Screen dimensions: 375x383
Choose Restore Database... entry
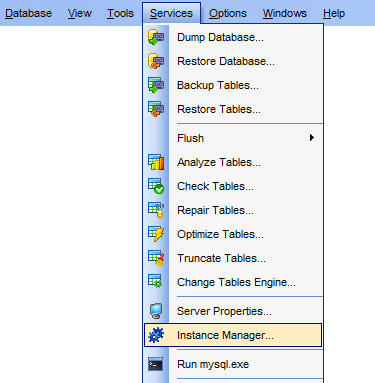(x=233, y=61)
